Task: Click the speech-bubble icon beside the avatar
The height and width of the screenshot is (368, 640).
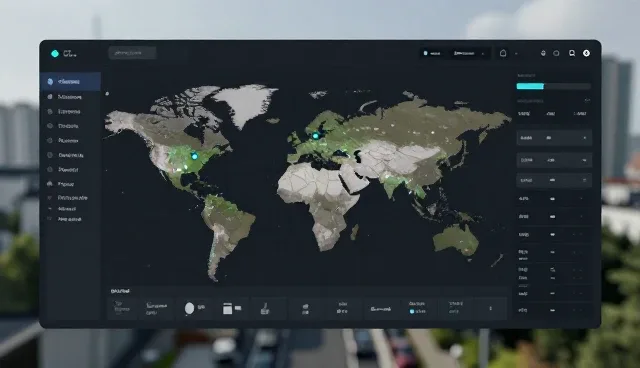Action: [572, 53]
